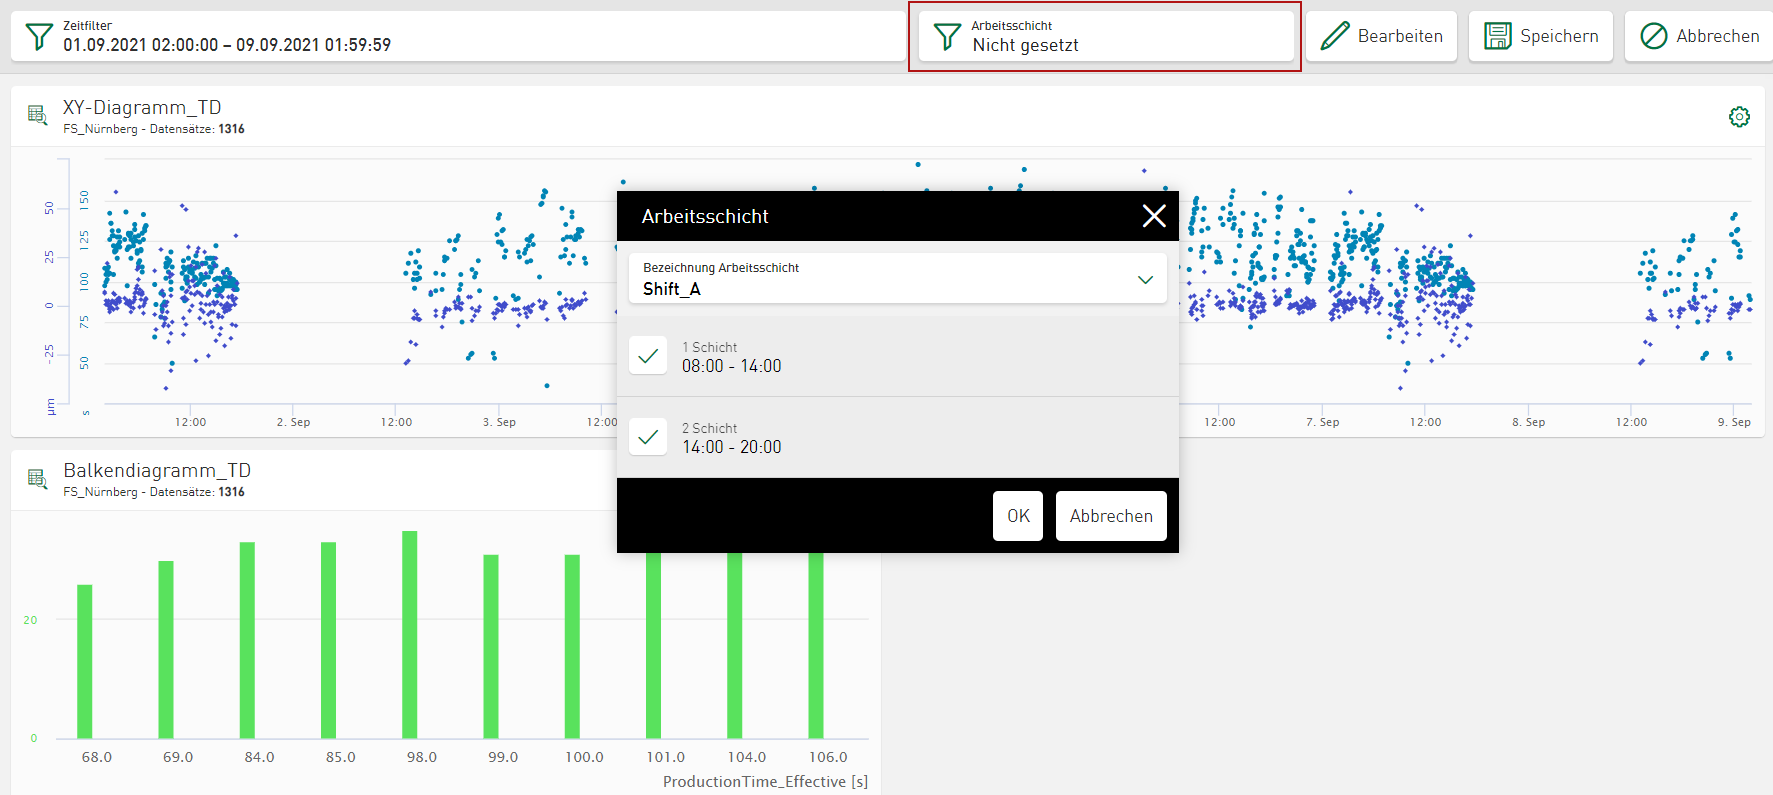Click the Bearbeiten button
This screenshot has width=1773, height=795.
tap(1381, 36)
